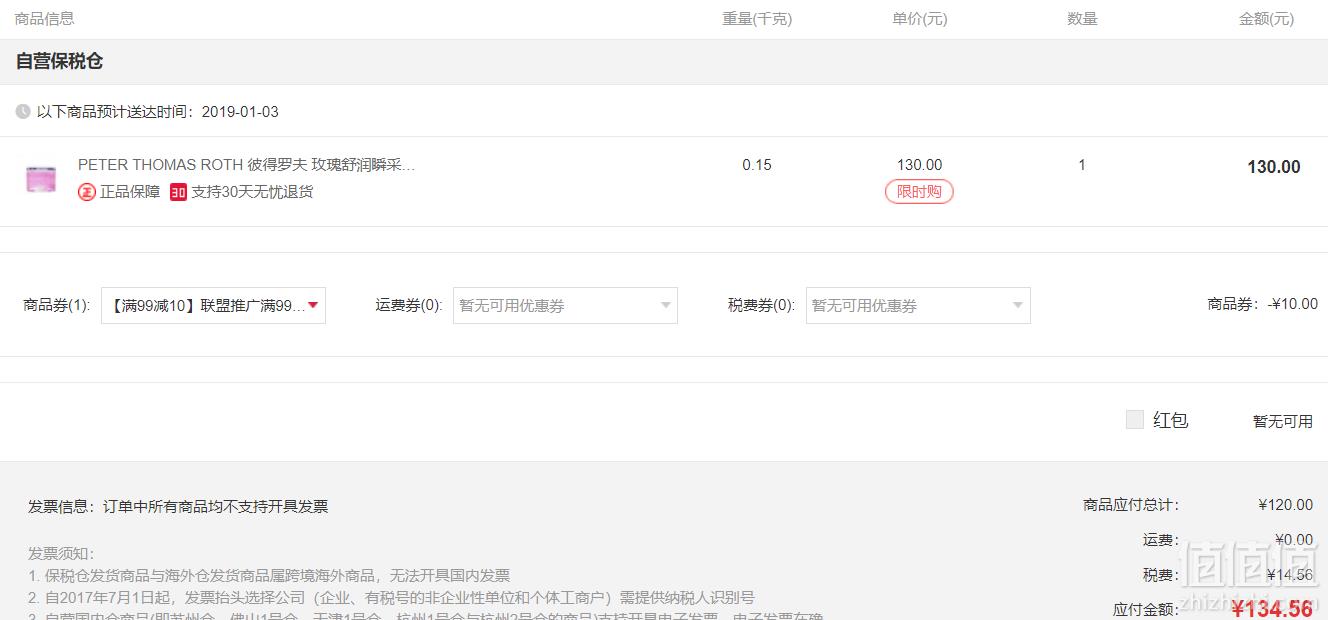Click the 发票信息 invoice notice line

tap(178, 506)
